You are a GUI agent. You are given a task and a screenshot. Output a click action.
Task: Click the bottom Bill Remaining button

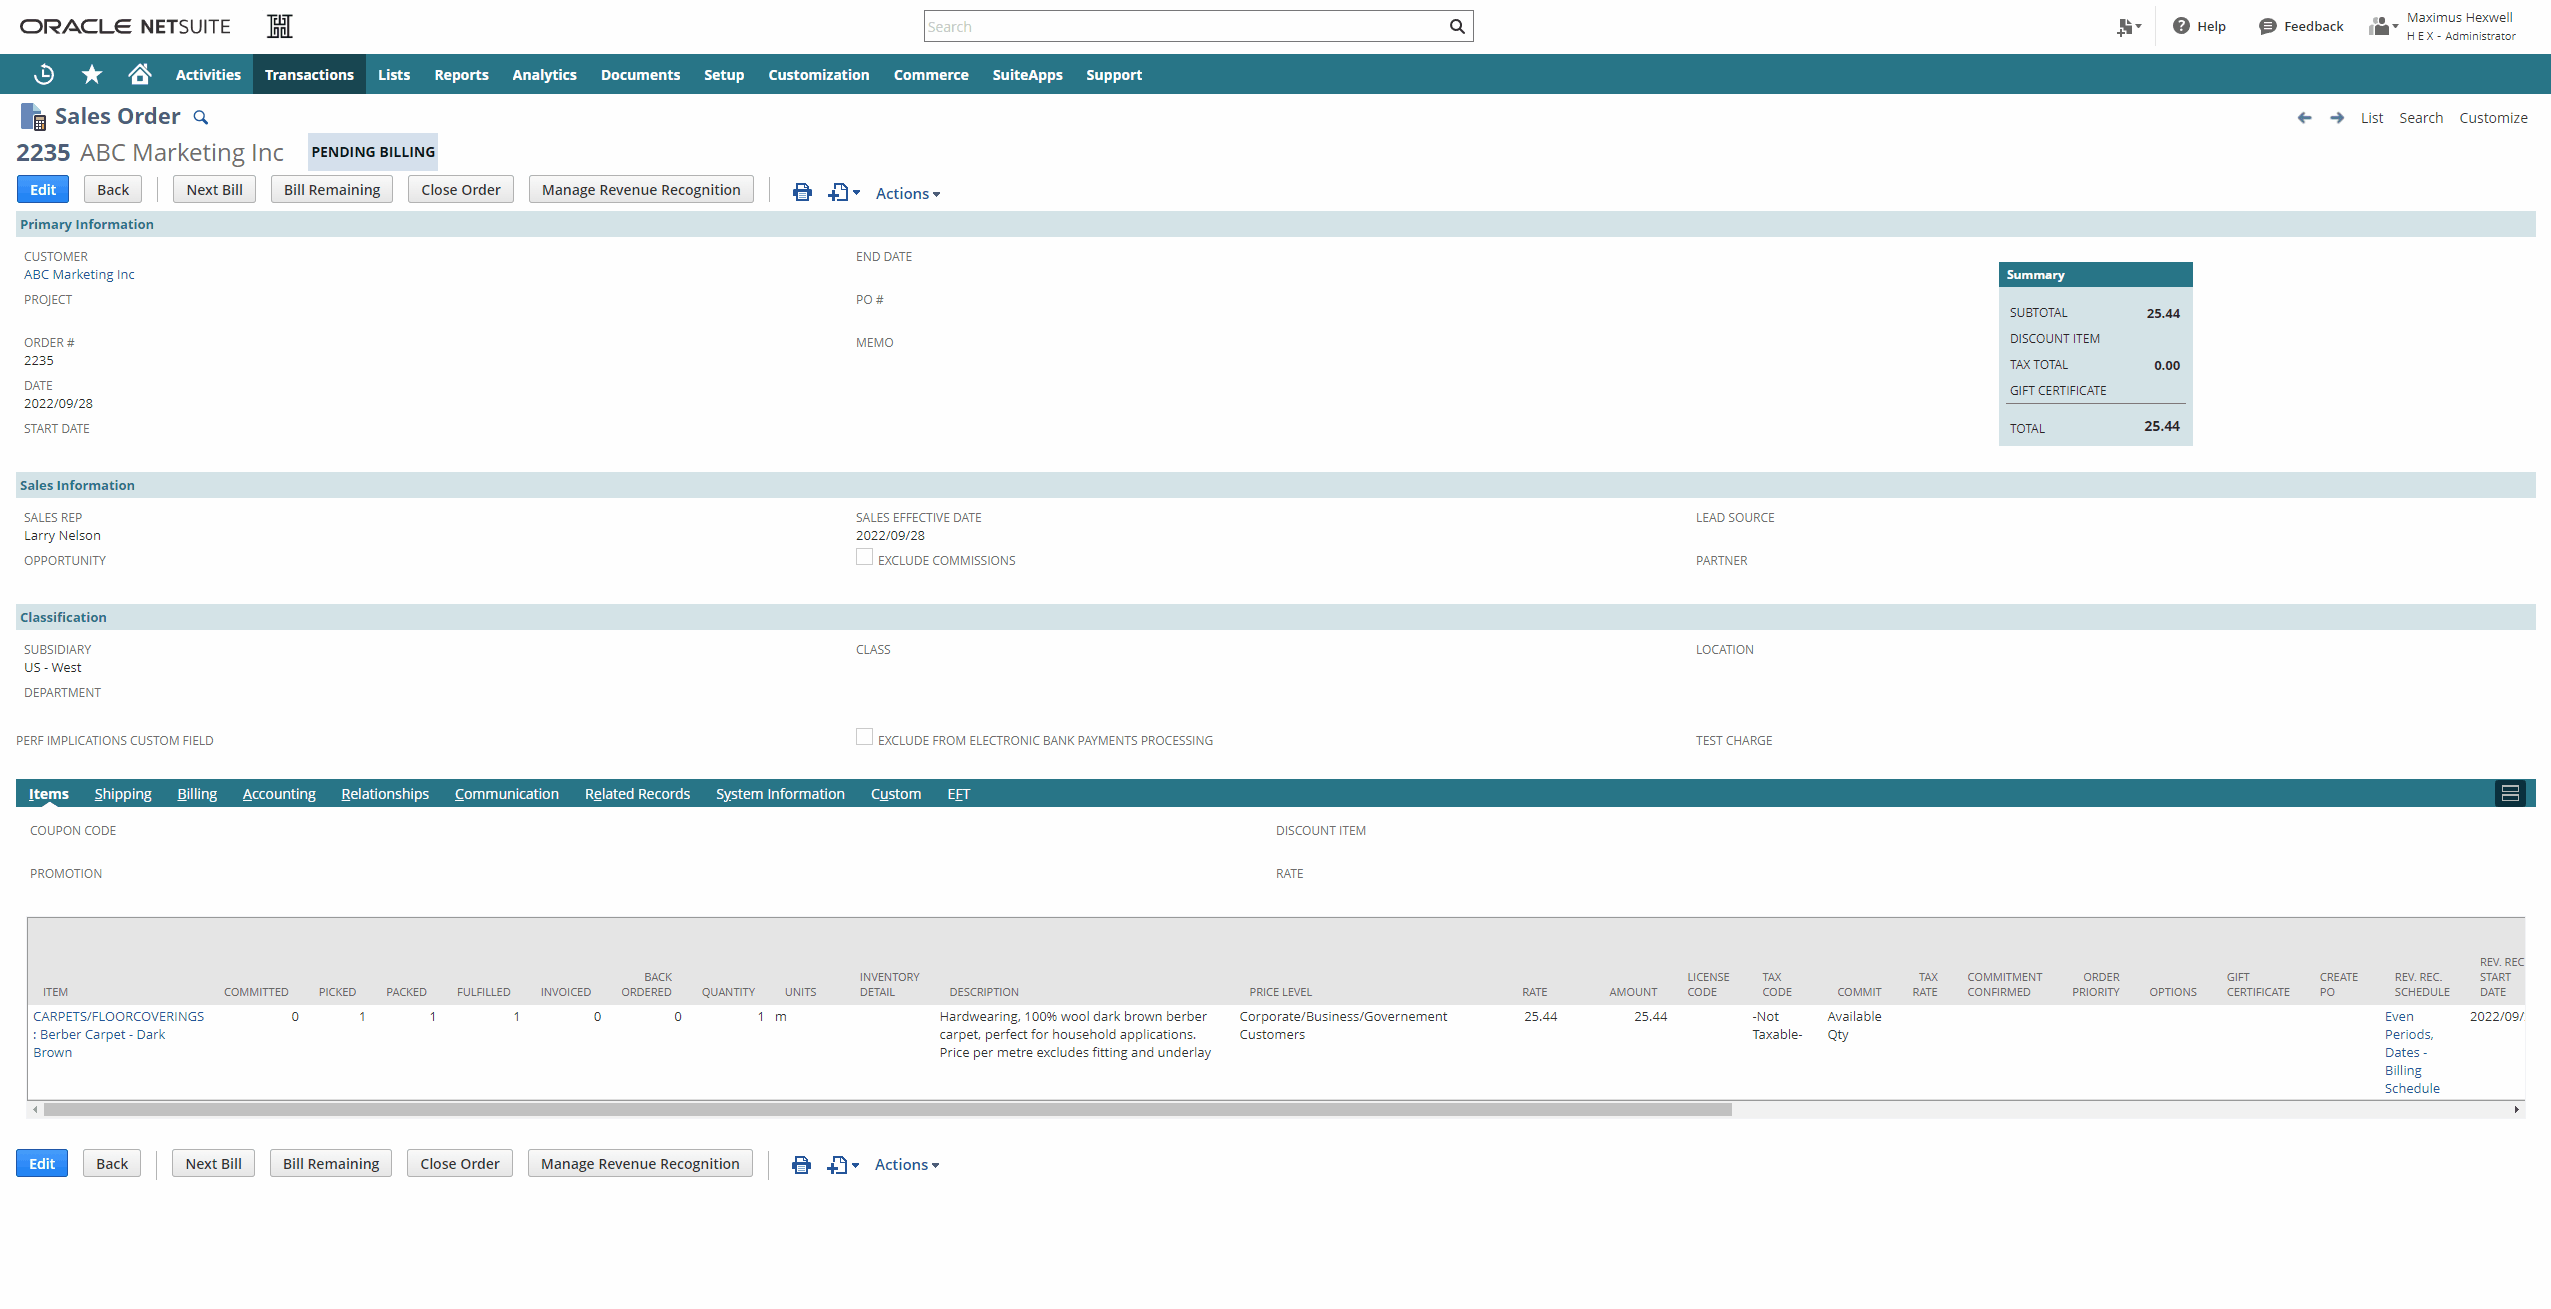[331, 1163]
